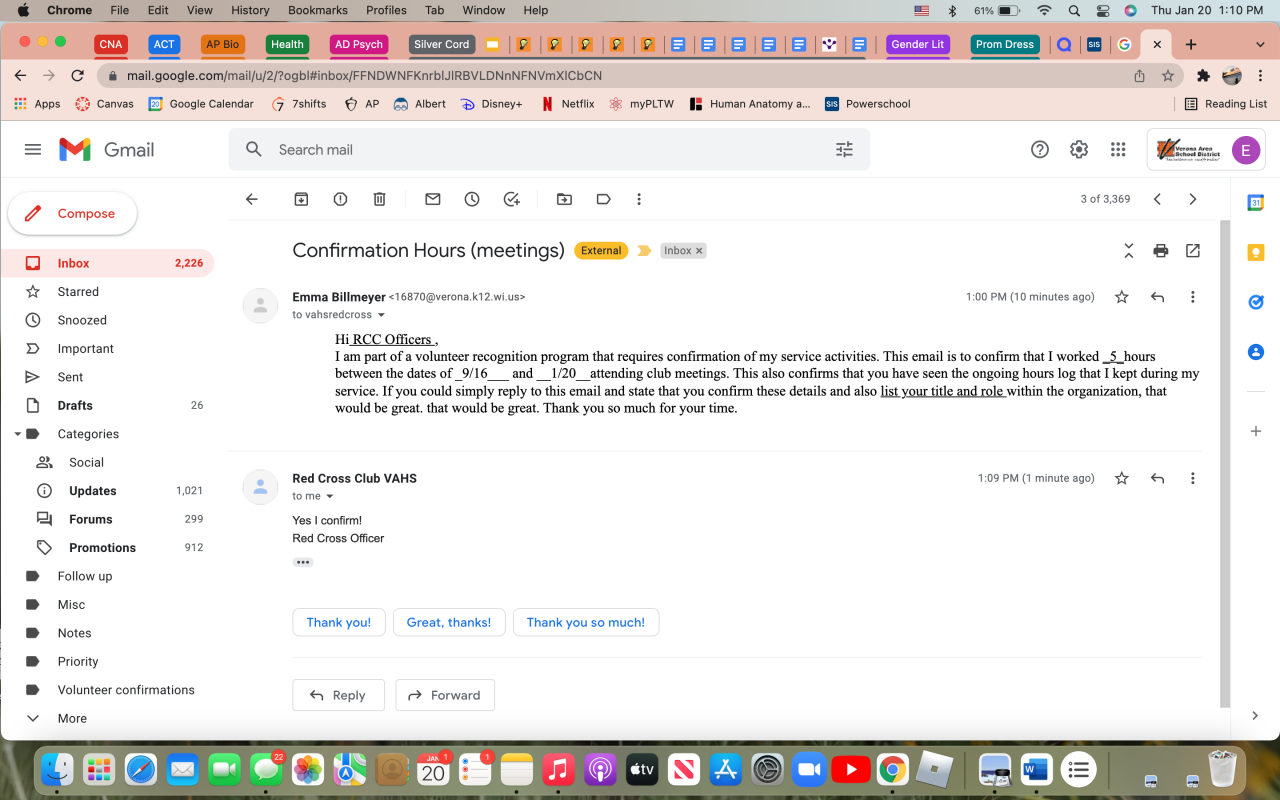Click the Reply button below the thread
The image size is (1280, 800).
[x=338, y=695]
